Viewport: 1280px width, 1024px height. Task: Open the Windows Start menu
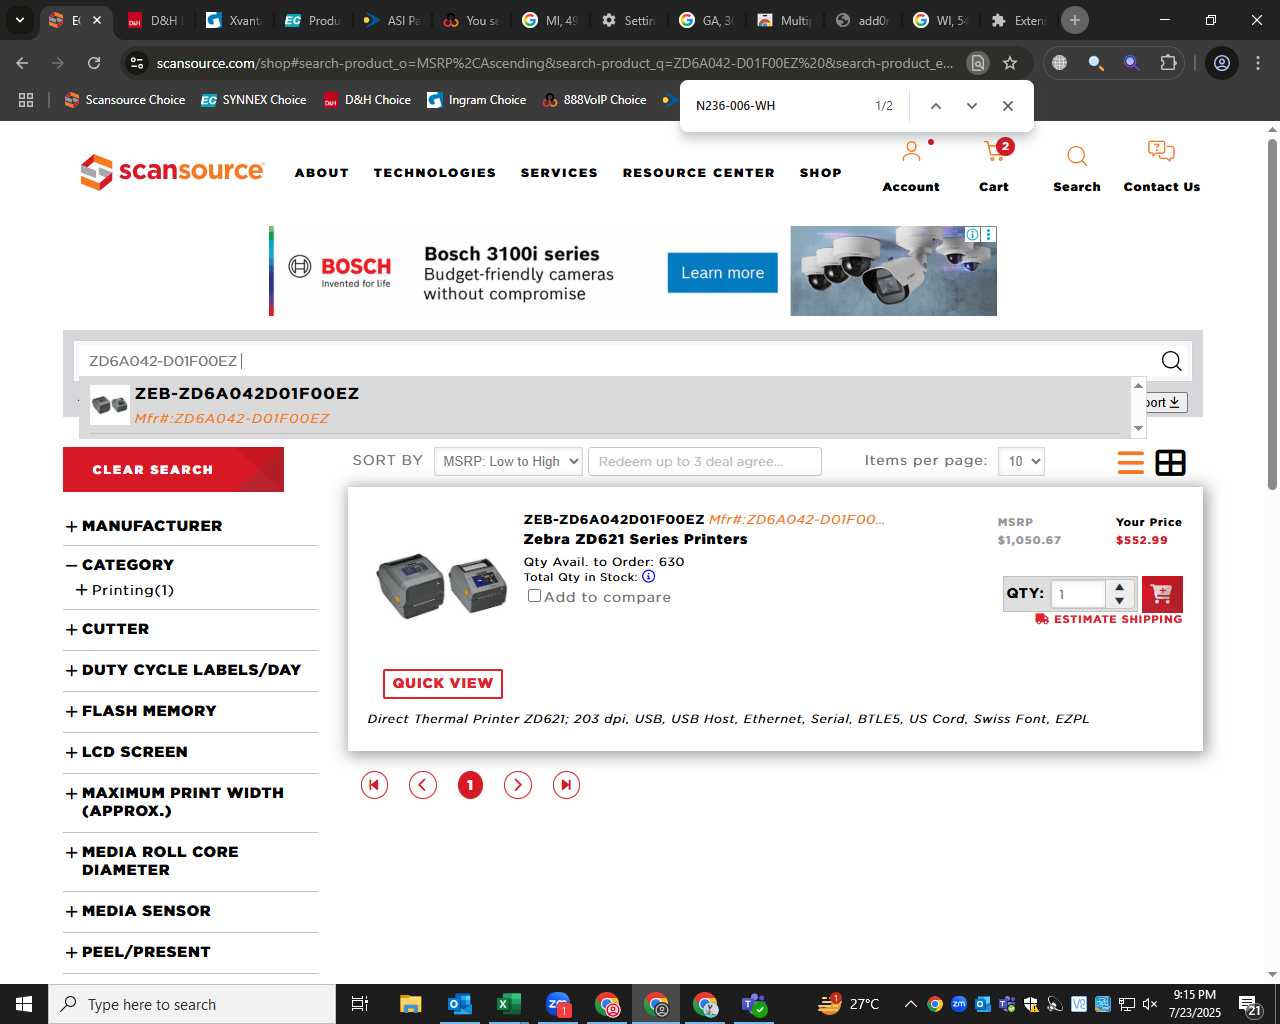coord(24,1004)
